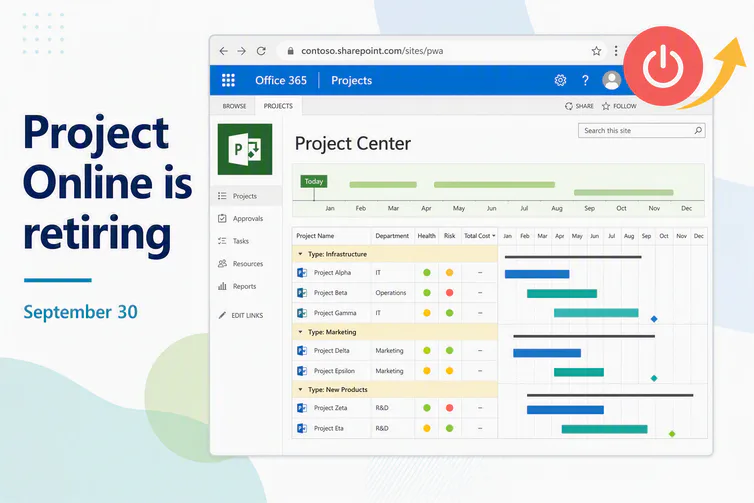Viewport: 754px width, 503px height.
Task: Click the Project Alpha file icon
Action: click(x=302, y=273)
